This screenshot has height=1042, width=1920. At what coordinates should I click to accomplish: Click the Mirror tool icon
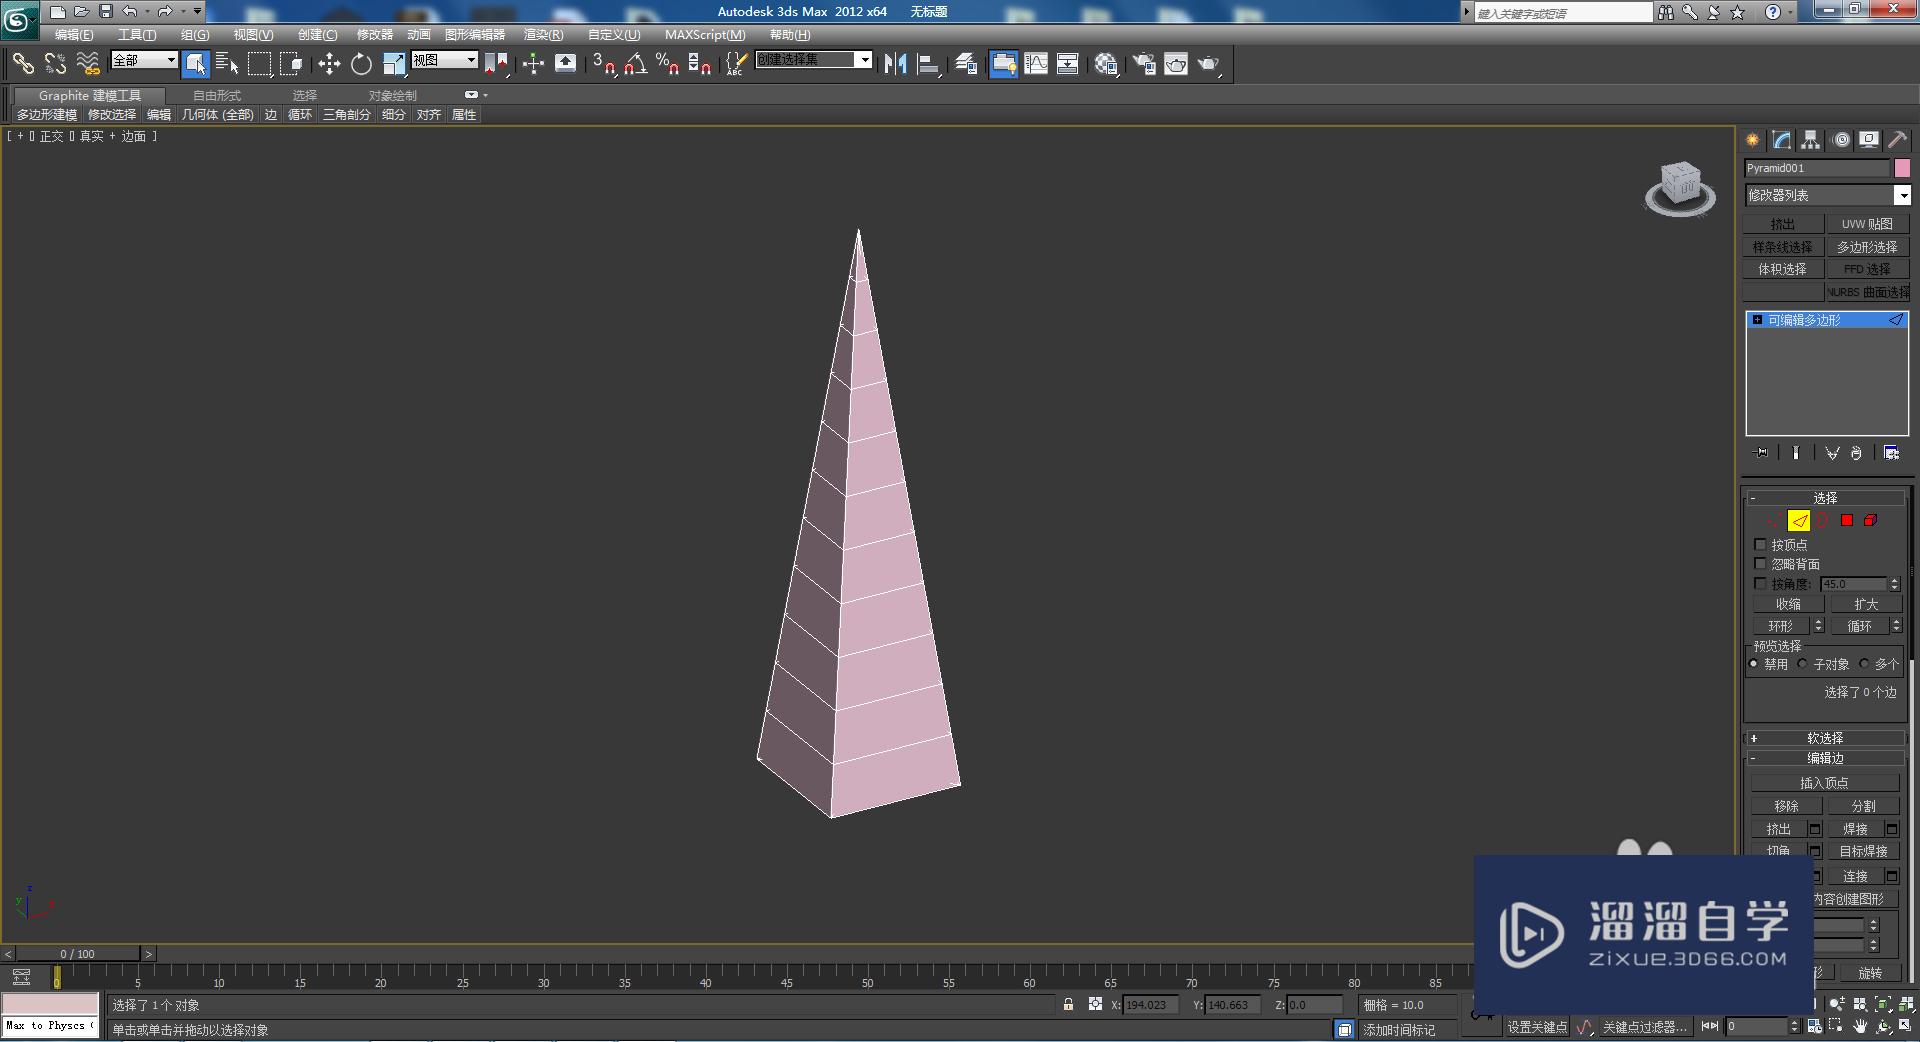tap(895, 64)
